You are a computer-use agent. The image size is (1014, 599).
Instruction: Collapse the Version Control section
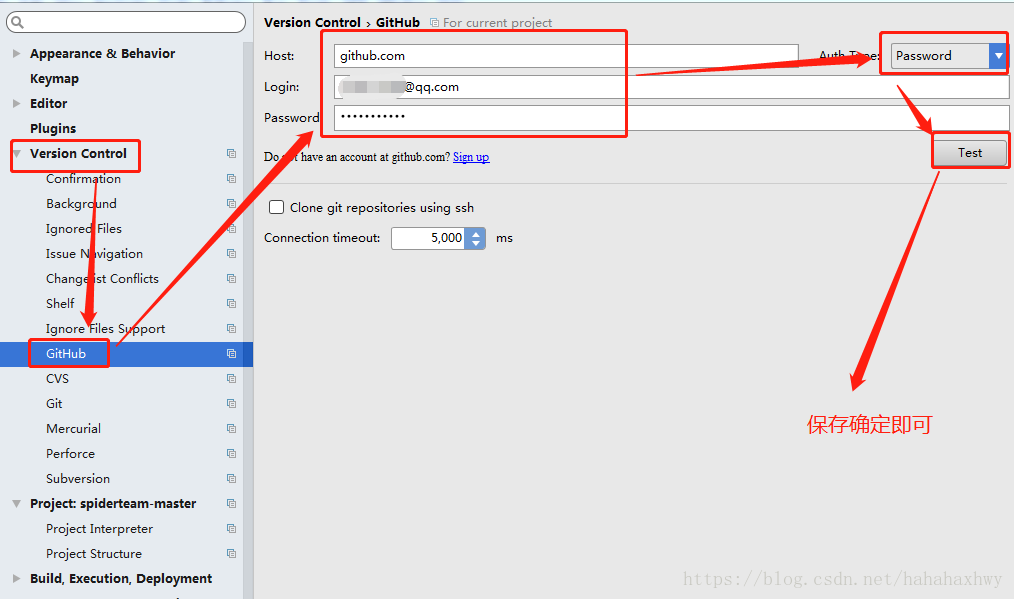coord(17,153)
